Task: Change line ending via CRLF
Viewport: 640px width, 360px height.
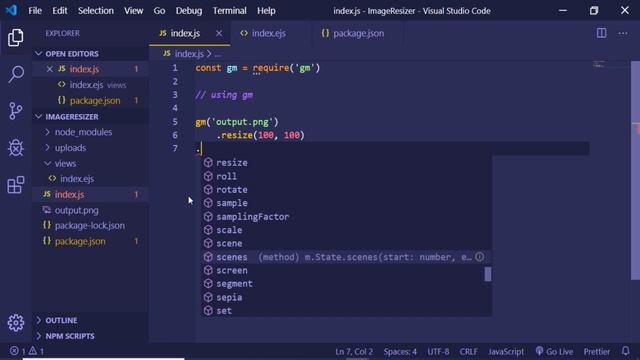Action: [469, 351]
